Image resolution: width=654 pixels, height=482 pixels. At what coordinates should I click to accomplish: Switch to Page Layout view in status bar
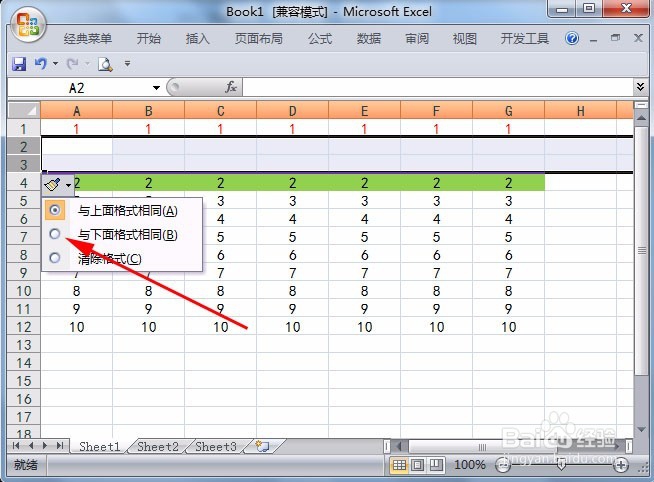coord(418,464)
